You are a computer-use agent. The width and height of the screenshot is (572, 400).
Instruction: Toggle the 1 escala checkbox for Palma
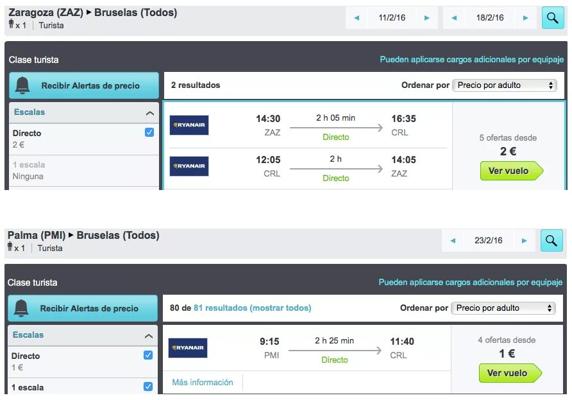[x=148, y=386]
